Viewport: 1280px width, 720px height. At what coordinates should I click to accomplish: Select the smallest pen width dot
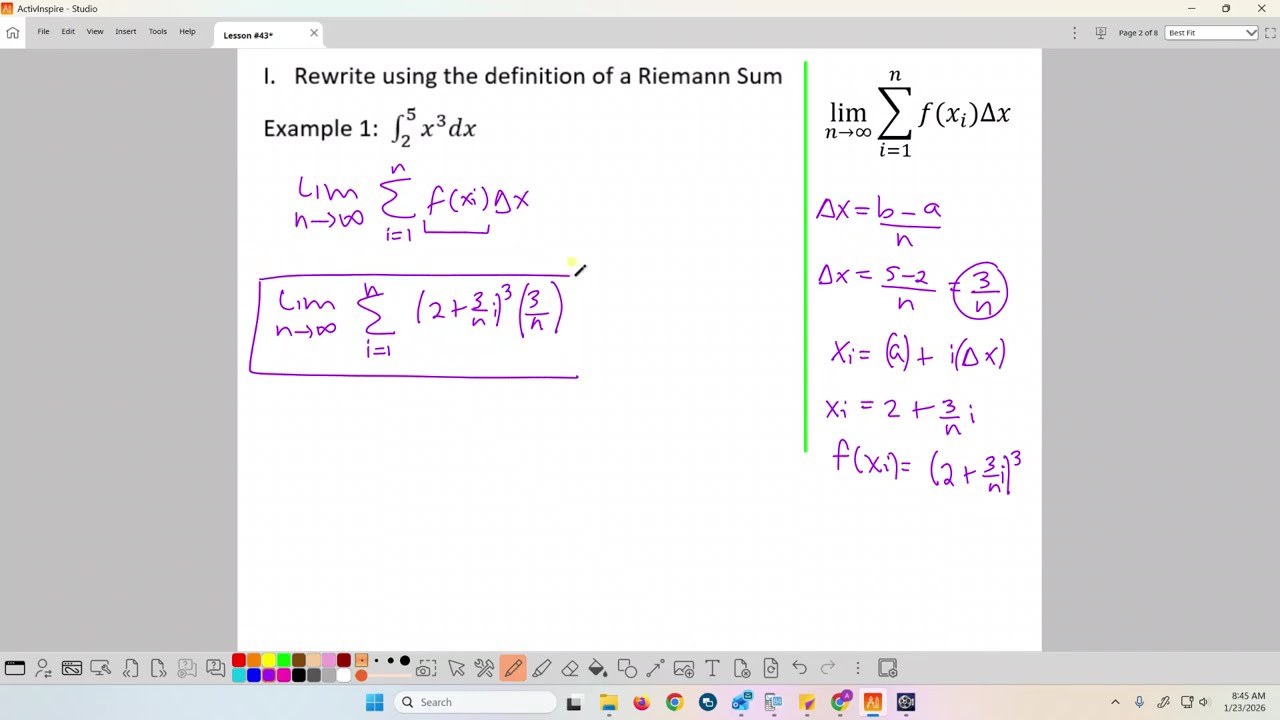[x=377, y=660]
